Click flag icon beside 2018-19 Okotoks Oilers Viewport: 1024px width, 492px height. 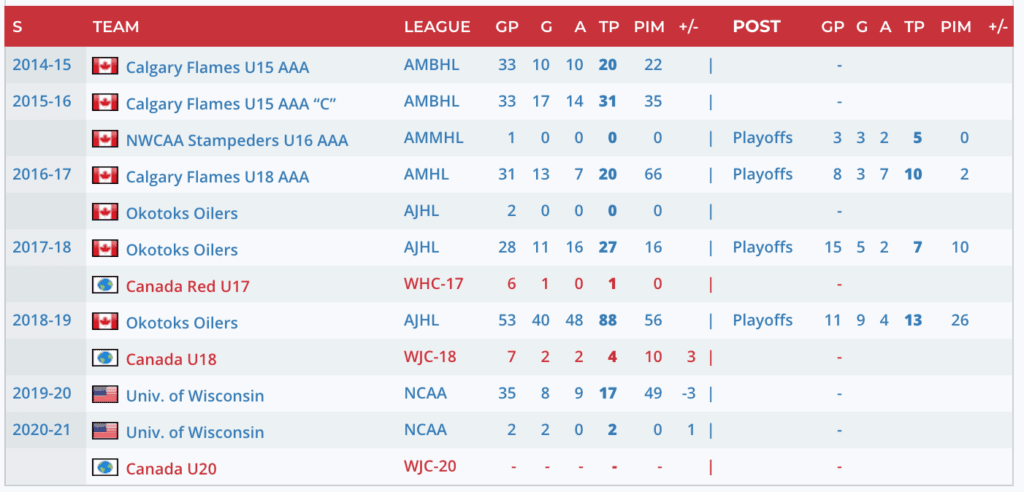[105, 322]
